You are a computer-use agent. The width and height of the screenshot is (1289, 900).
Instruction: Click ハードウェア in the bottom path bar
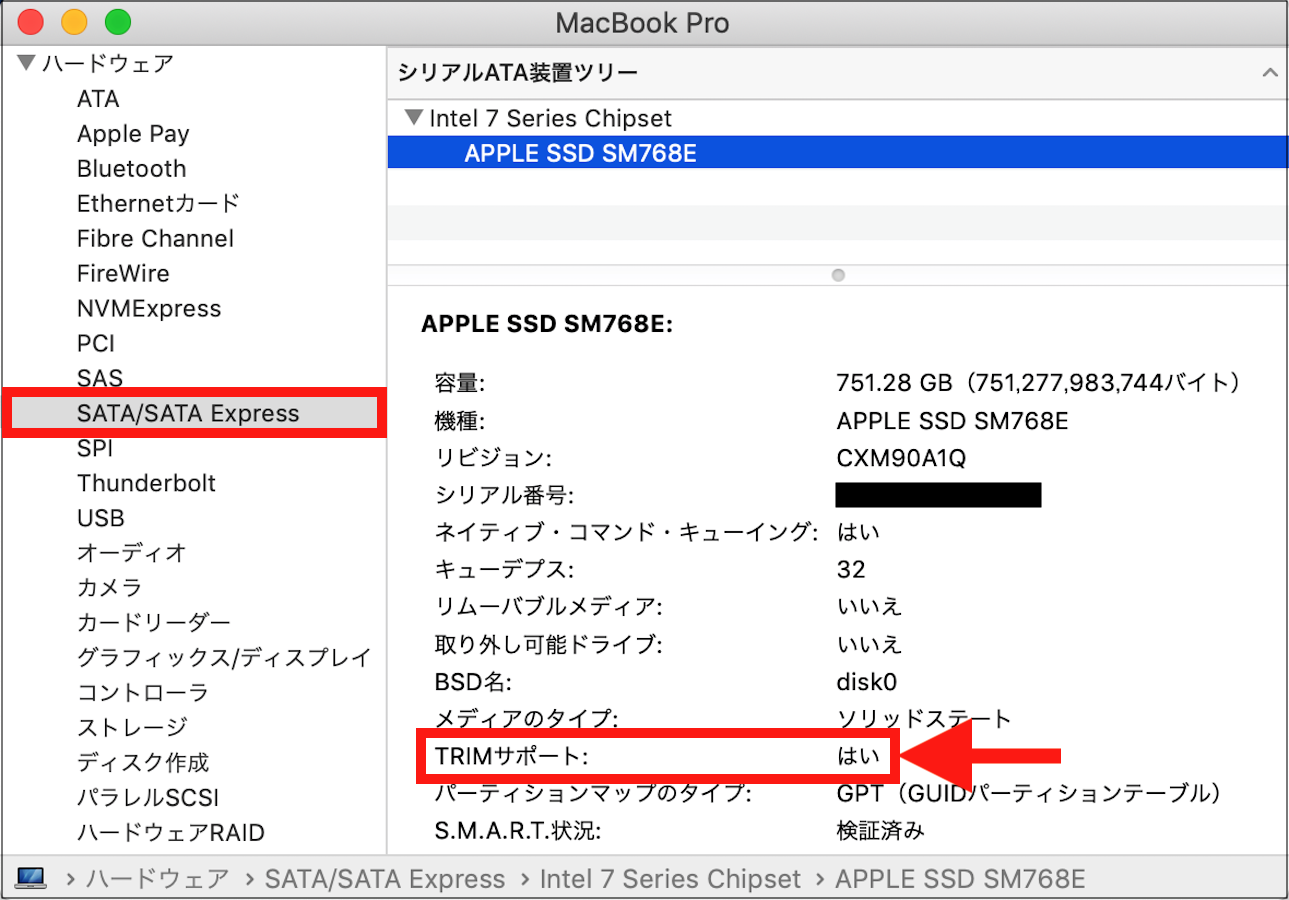click(158, 879)
